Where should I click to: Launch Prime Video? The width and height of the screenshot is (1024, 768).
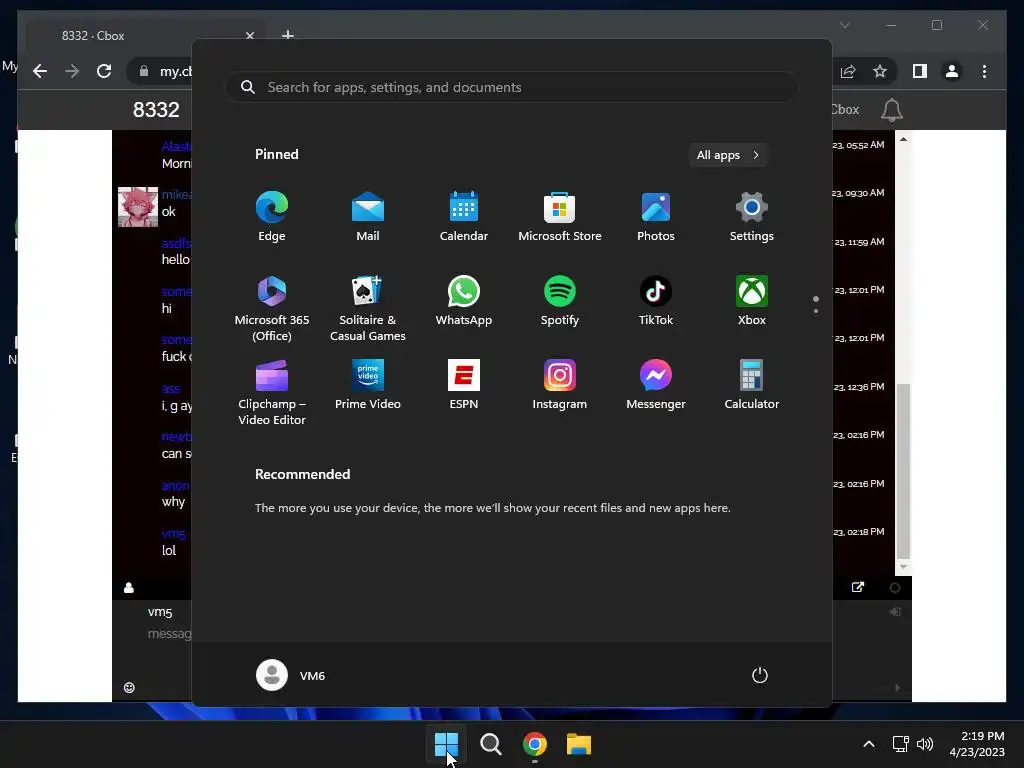click(368, 385)
